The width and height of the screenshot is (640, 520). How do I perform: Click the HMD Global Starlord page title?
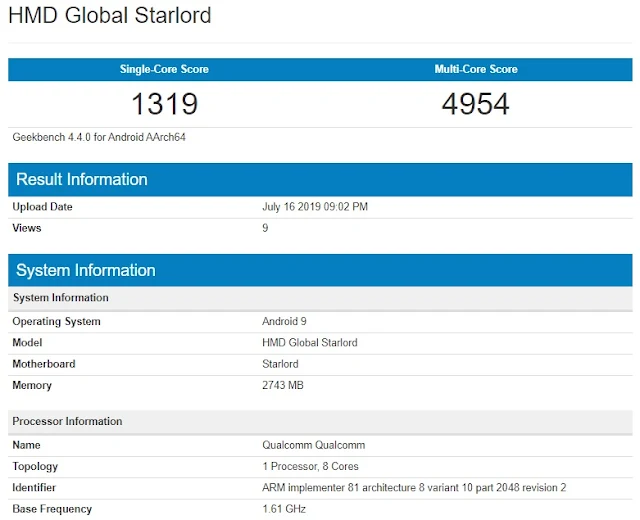tap(110, 17)
